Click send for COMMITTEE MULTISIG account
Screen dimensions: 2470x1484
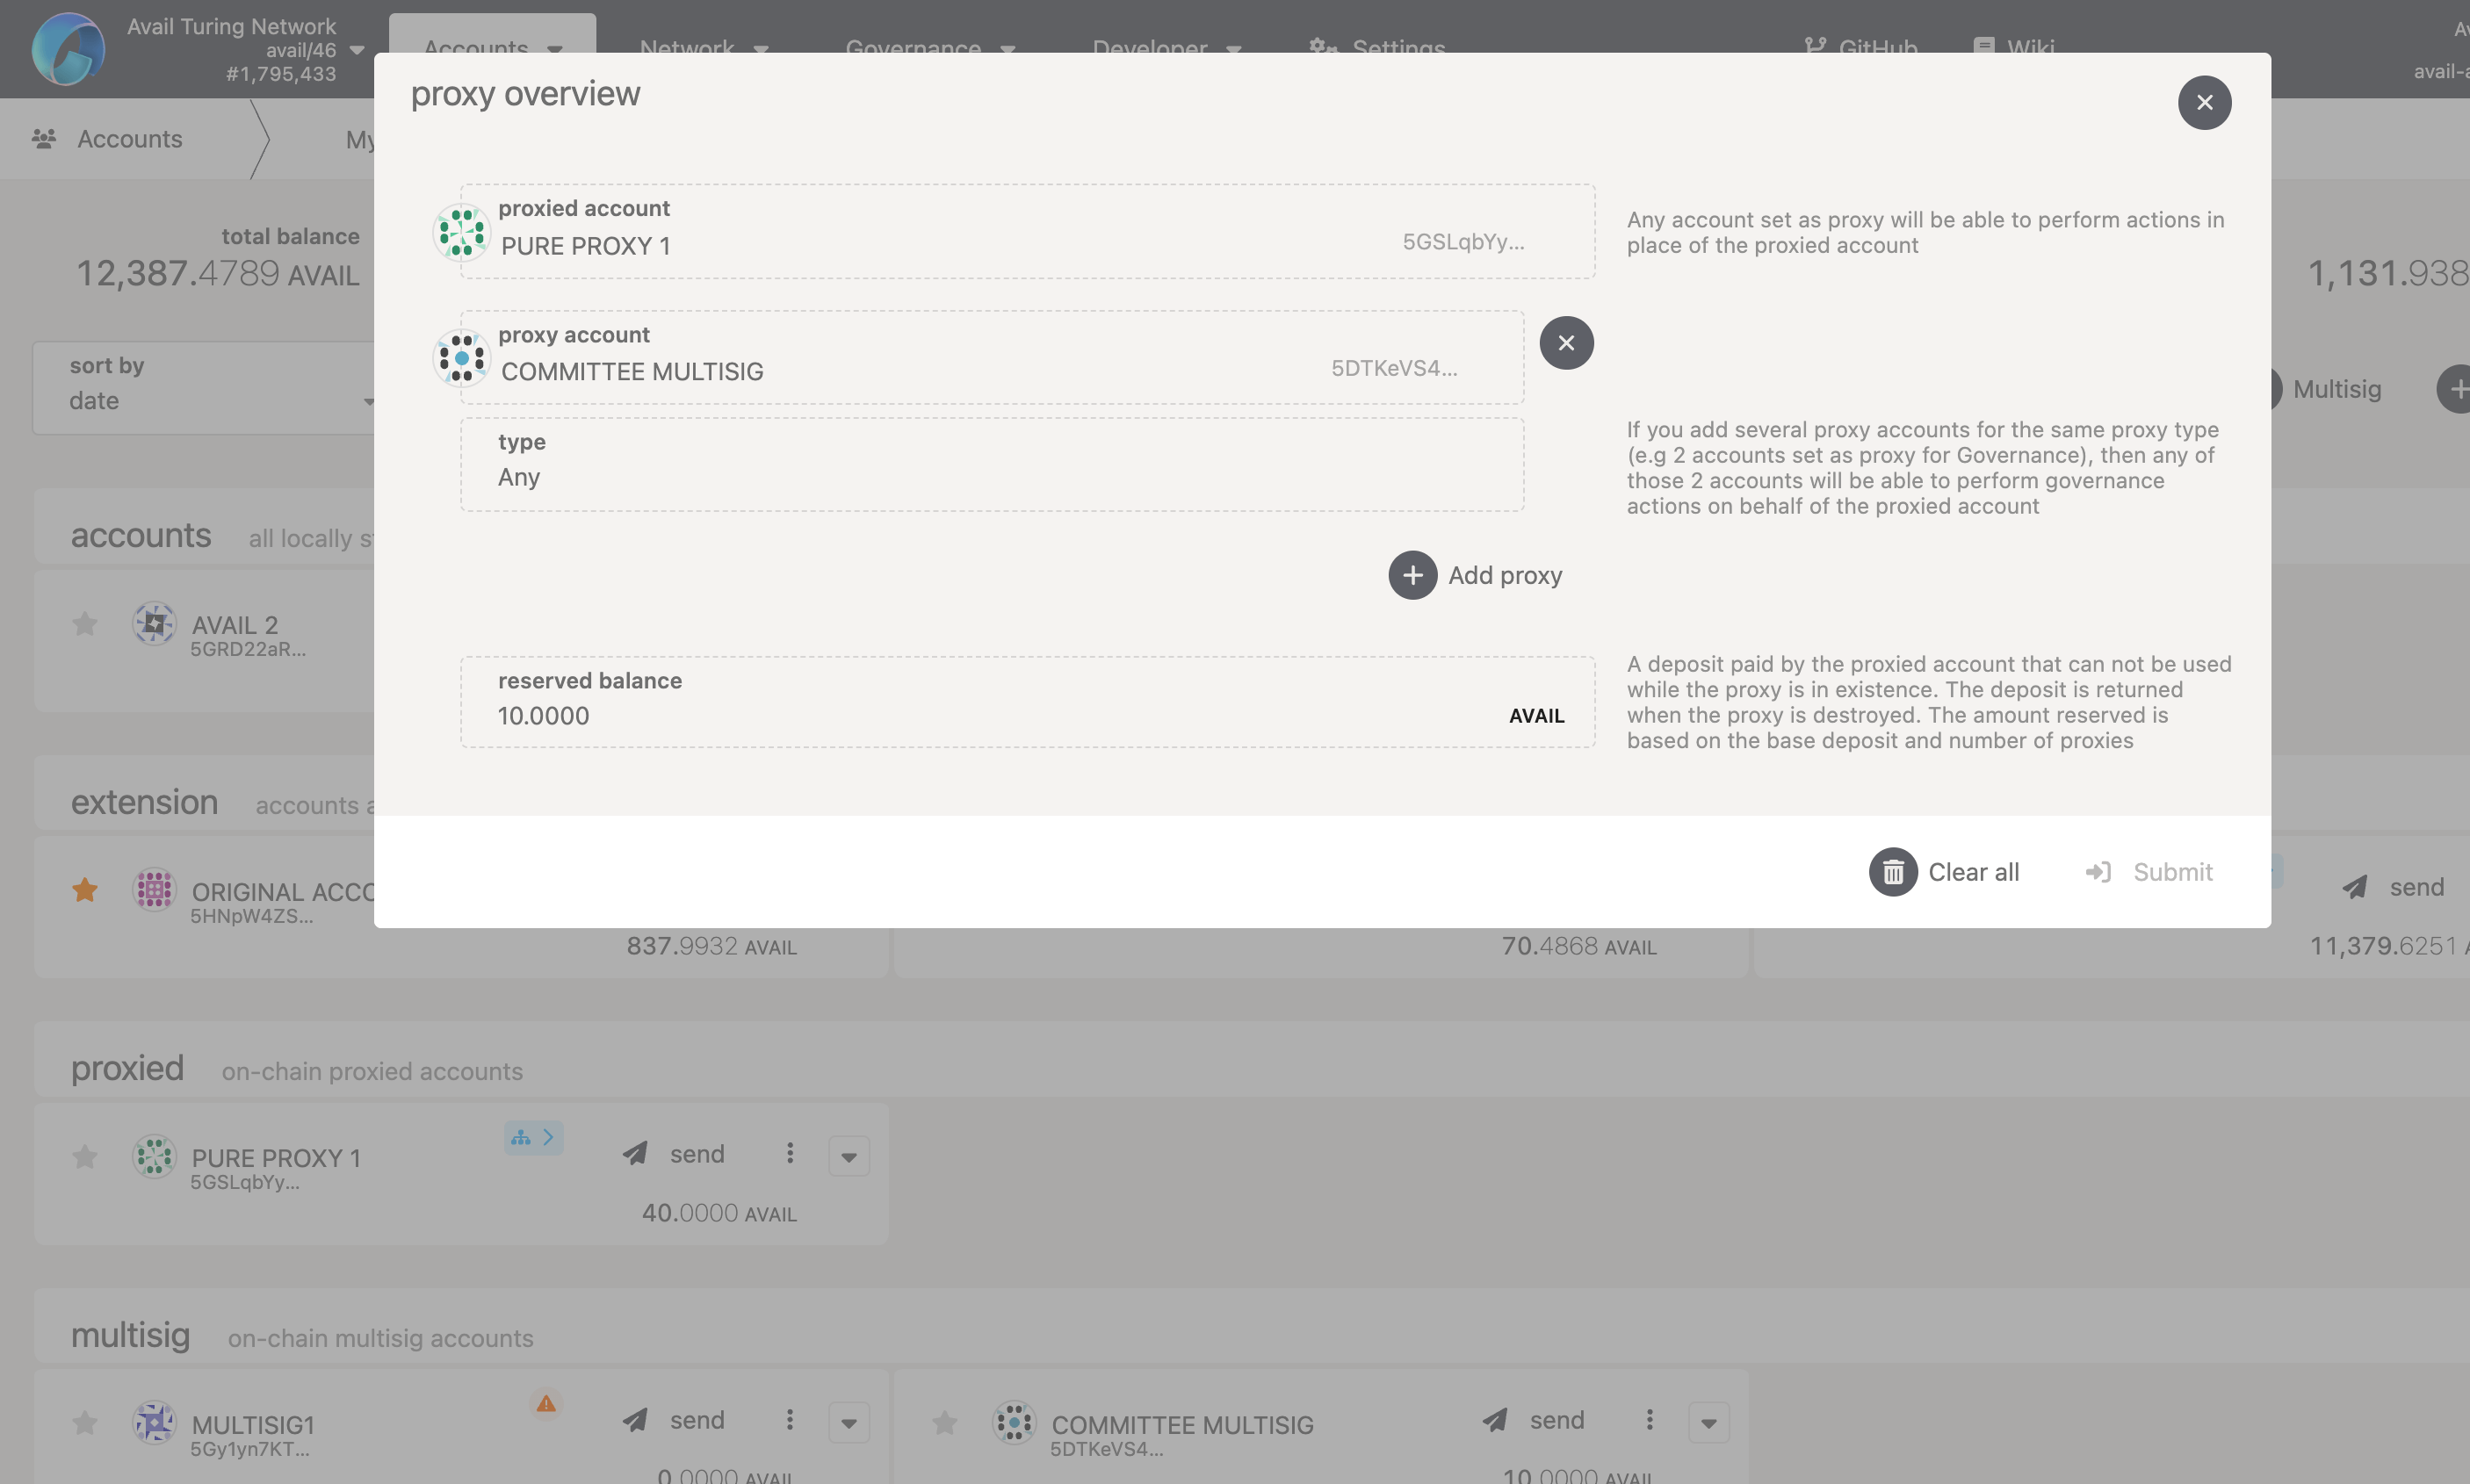tap(1535, 1420)
